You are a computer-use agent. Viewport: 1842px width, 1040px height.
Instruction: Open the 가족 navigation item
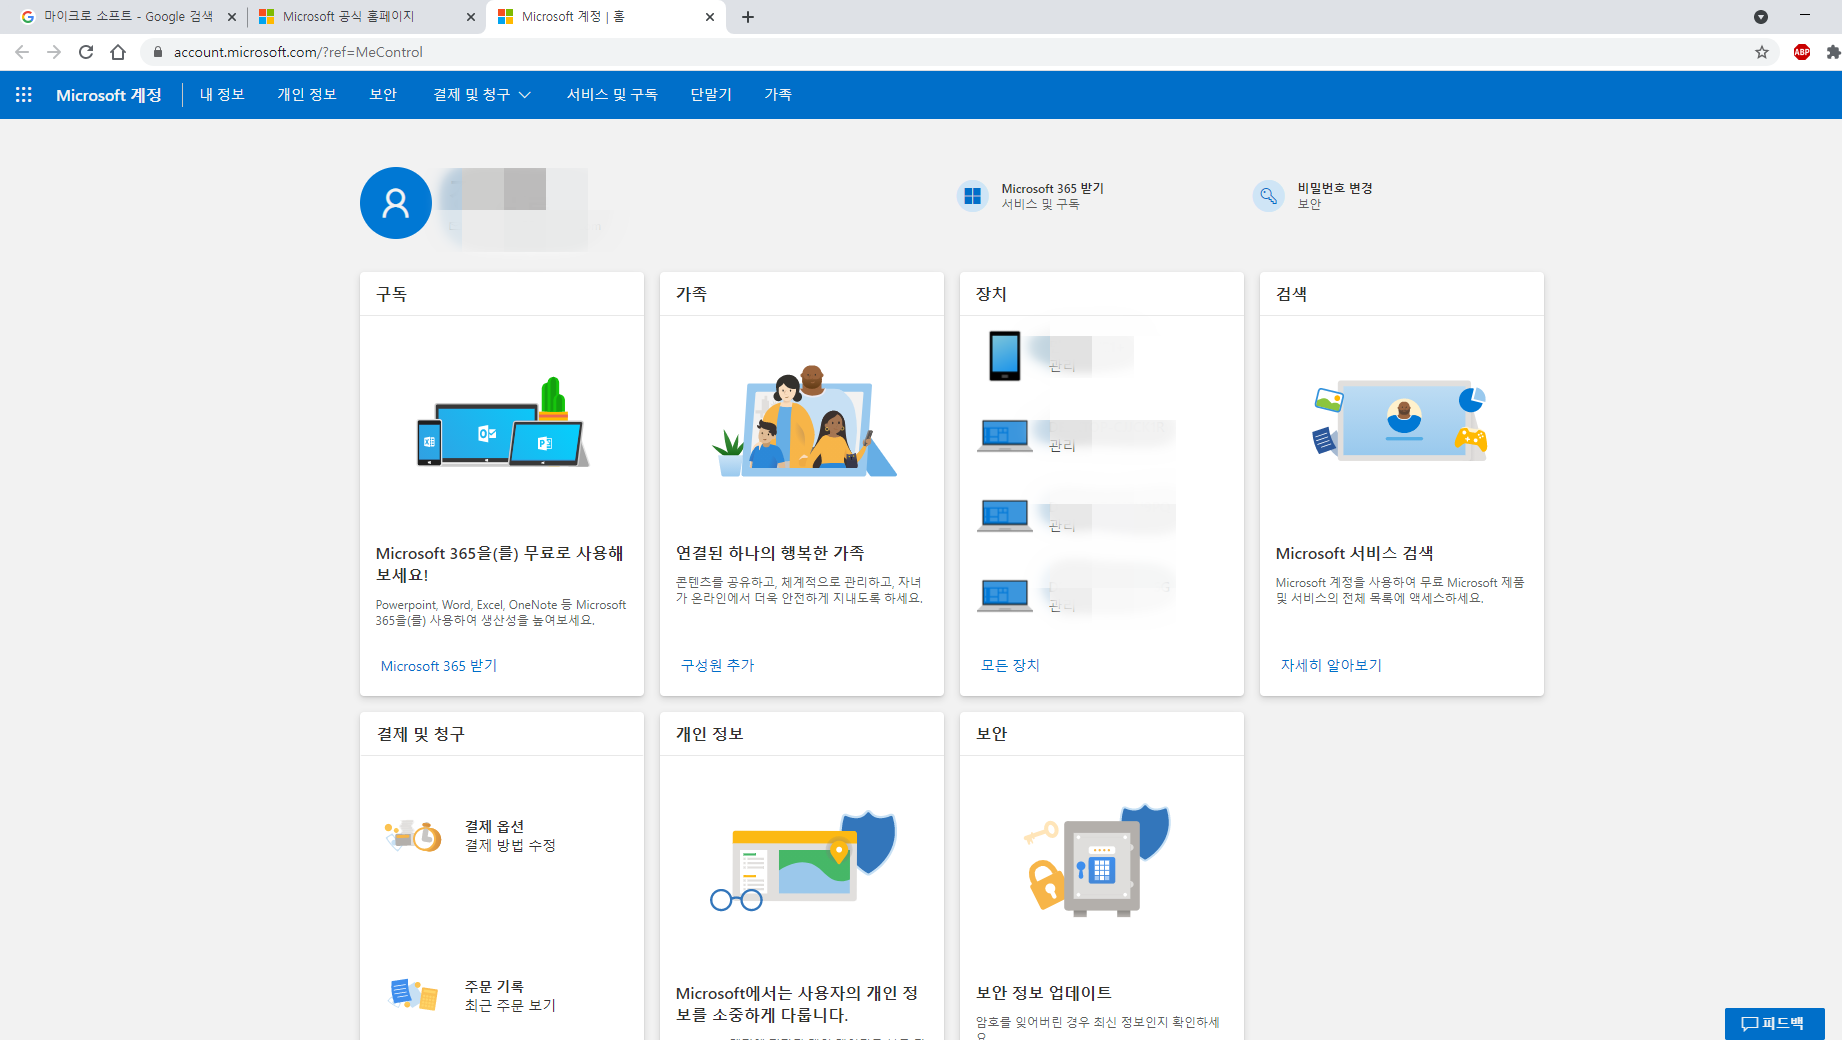pos(778,95)
